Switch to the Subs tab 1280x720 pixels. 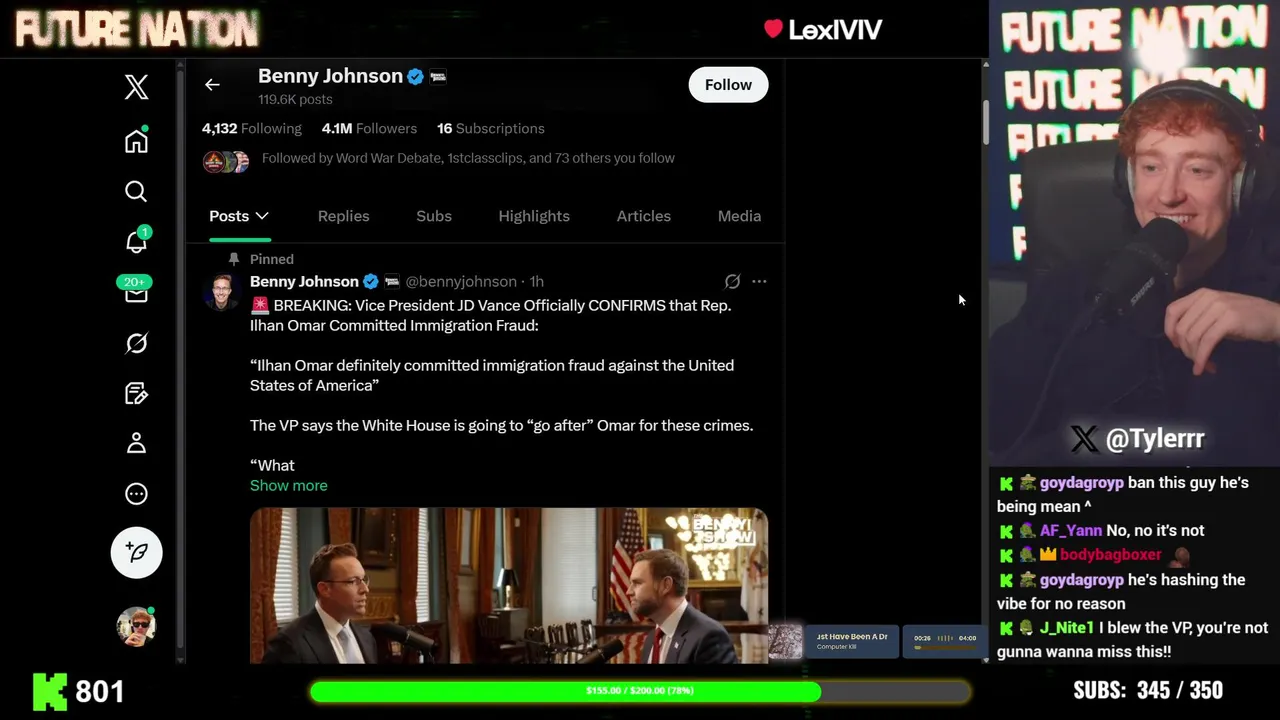click(434, 216)
